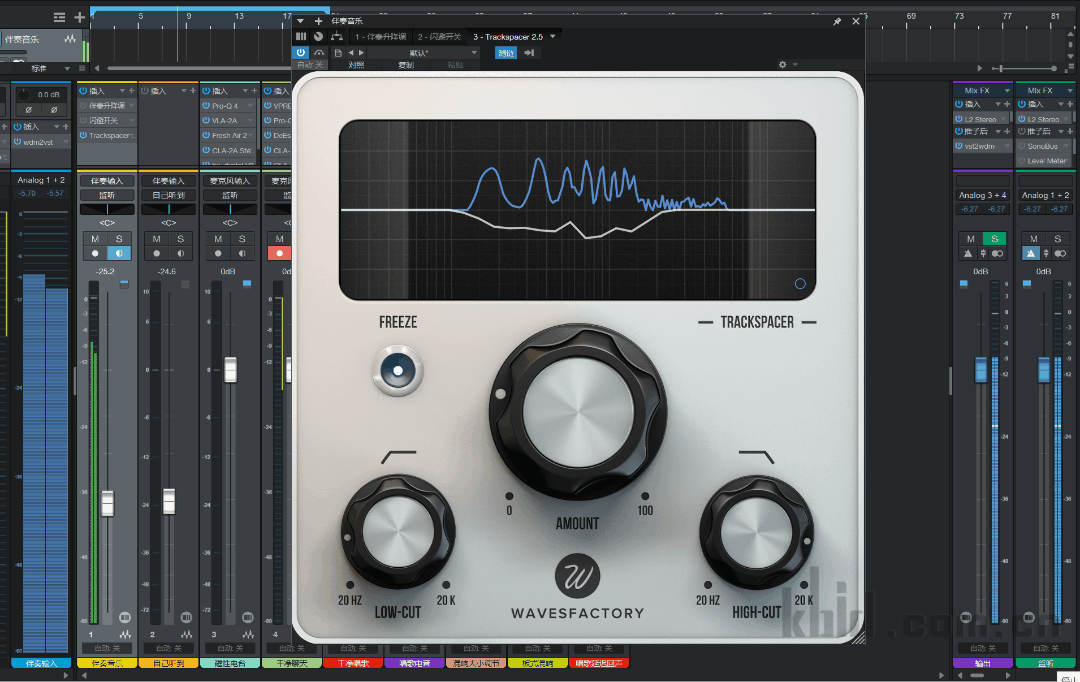Switch to the '1 - 伴奏升降调' plugin tab

(x=380, y=36)
